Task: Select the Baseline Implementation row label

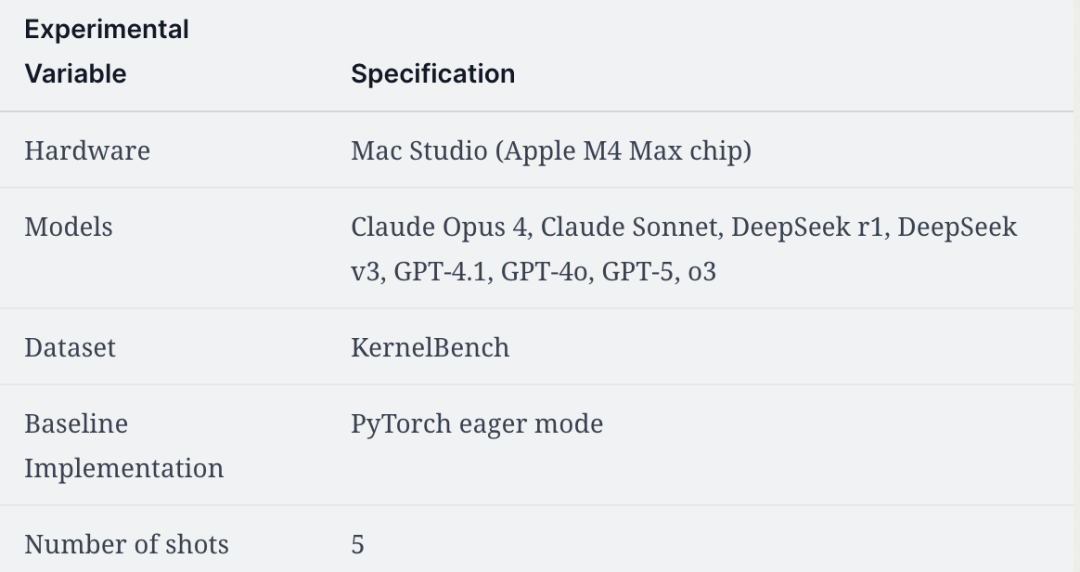Action: pyautogui.click(x=124, y=446)
